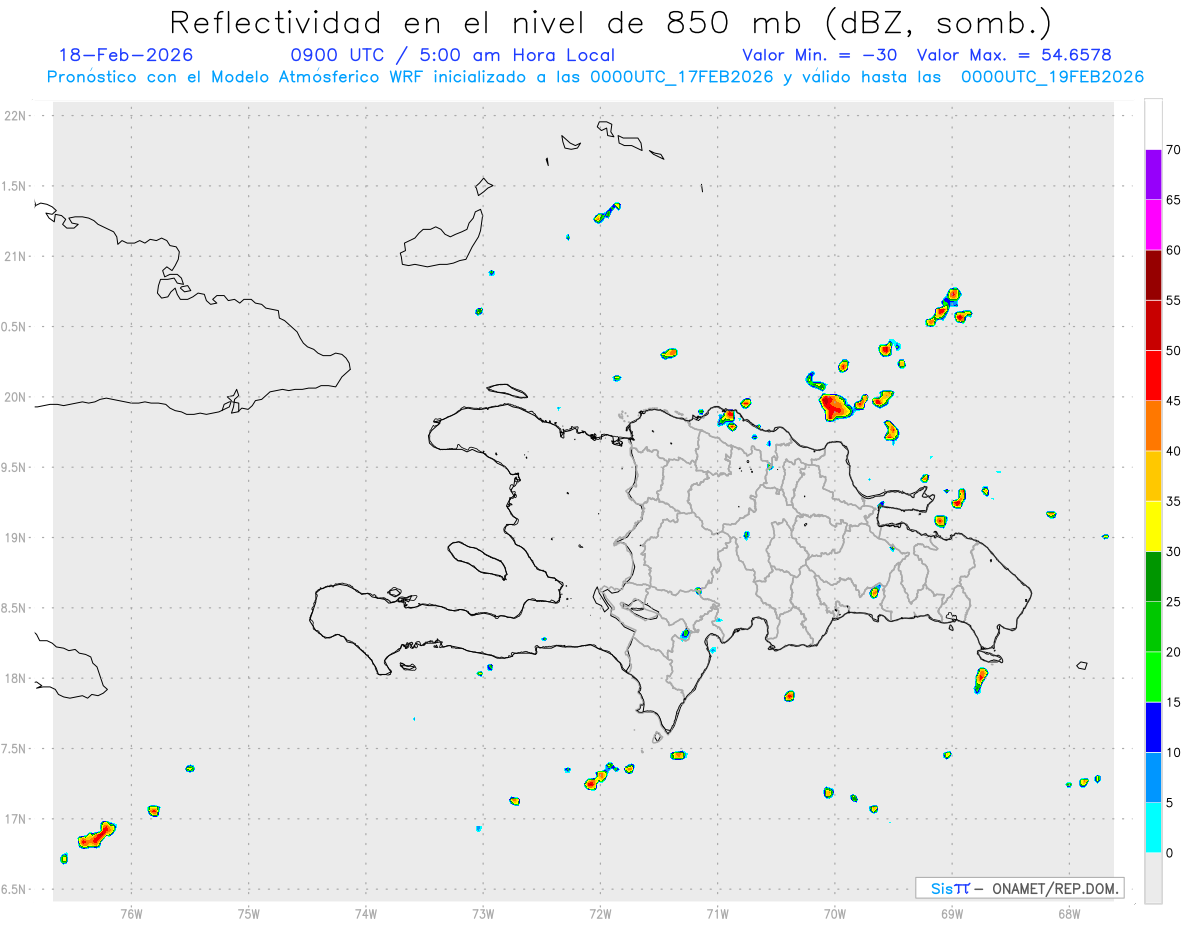Image resolution: width=1200 pixels, height=927 pixels.
Task: Click the '72W' longitude axis label
Action: 600,913
